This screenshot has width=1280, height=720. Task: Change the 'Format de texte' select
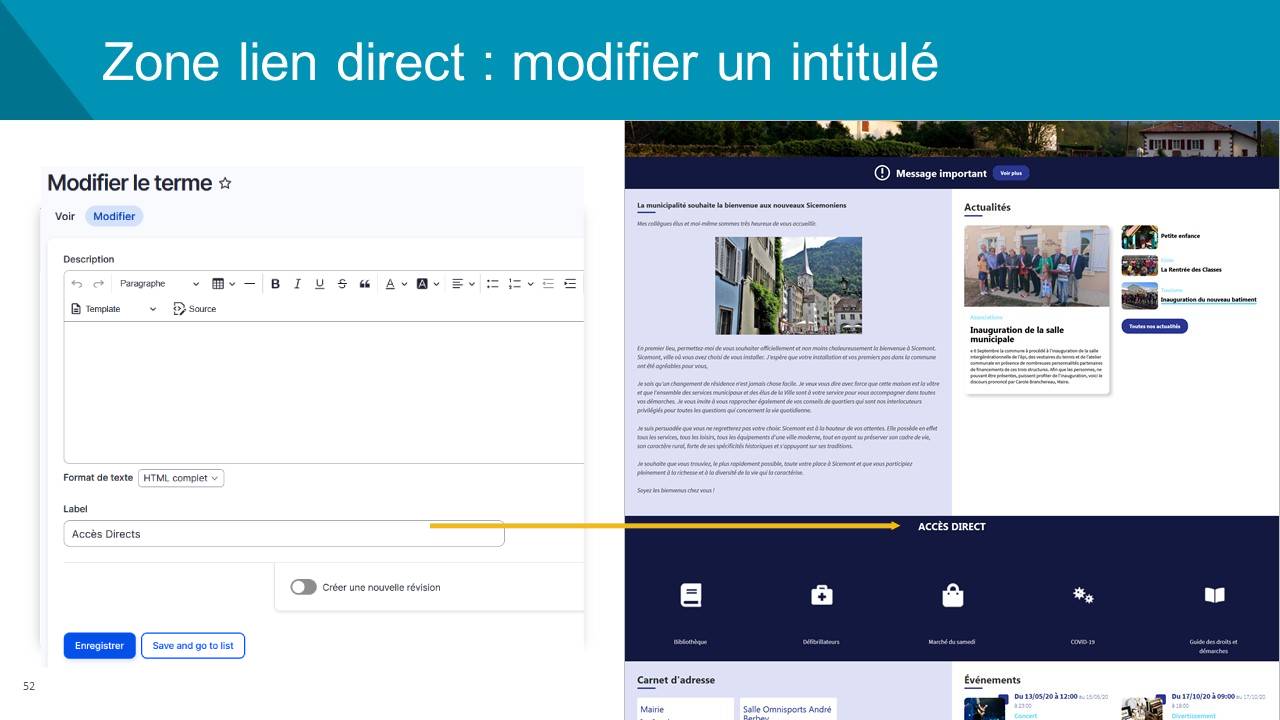pos(181,478)
